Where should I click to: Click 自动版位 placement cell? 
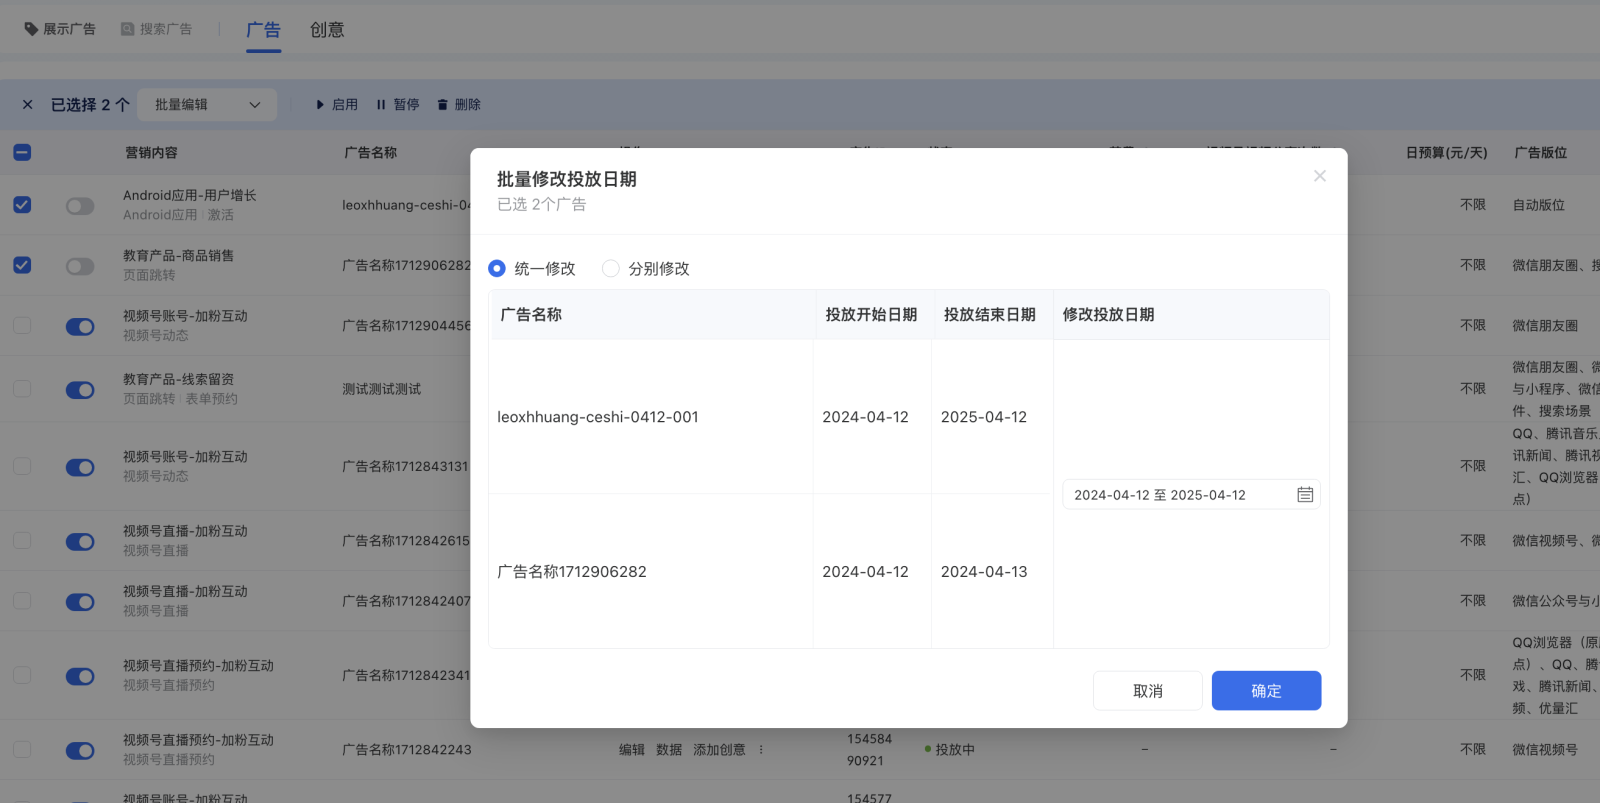[x=1539, y=205]
